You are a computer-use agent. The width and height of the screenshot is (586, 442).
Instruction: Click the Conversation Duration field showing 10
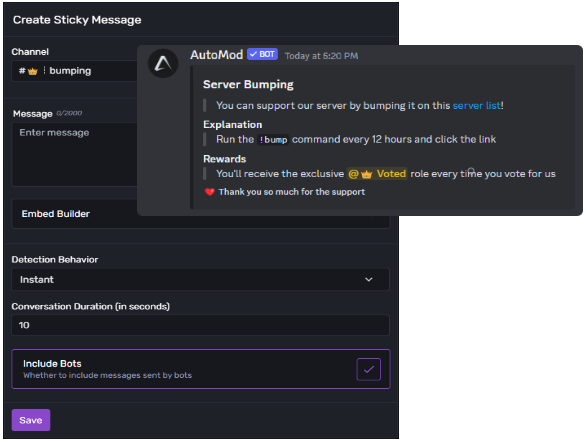[200, 325]
